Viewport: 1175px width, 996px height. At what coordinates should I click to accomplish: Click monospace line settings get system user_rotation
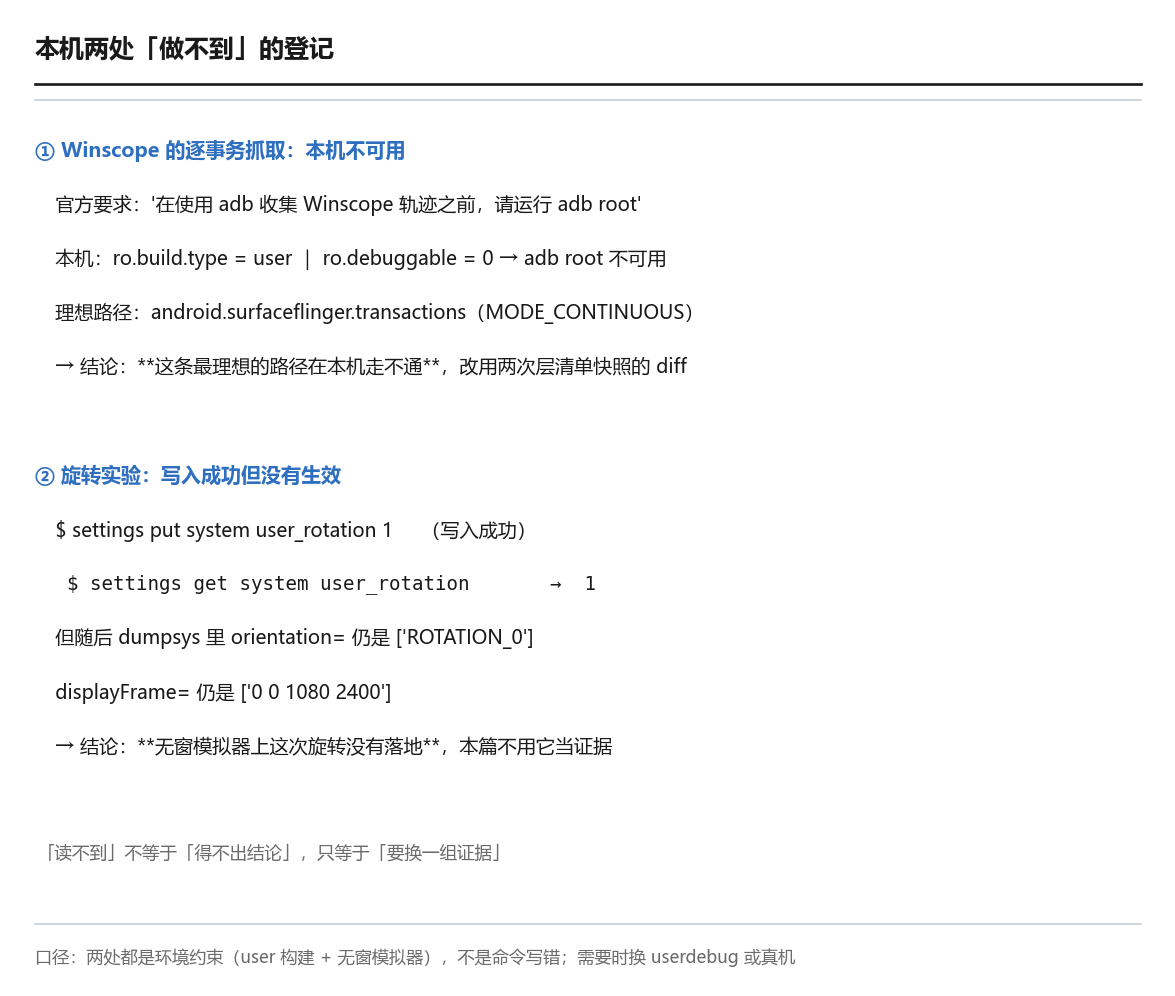pos(331,584)
